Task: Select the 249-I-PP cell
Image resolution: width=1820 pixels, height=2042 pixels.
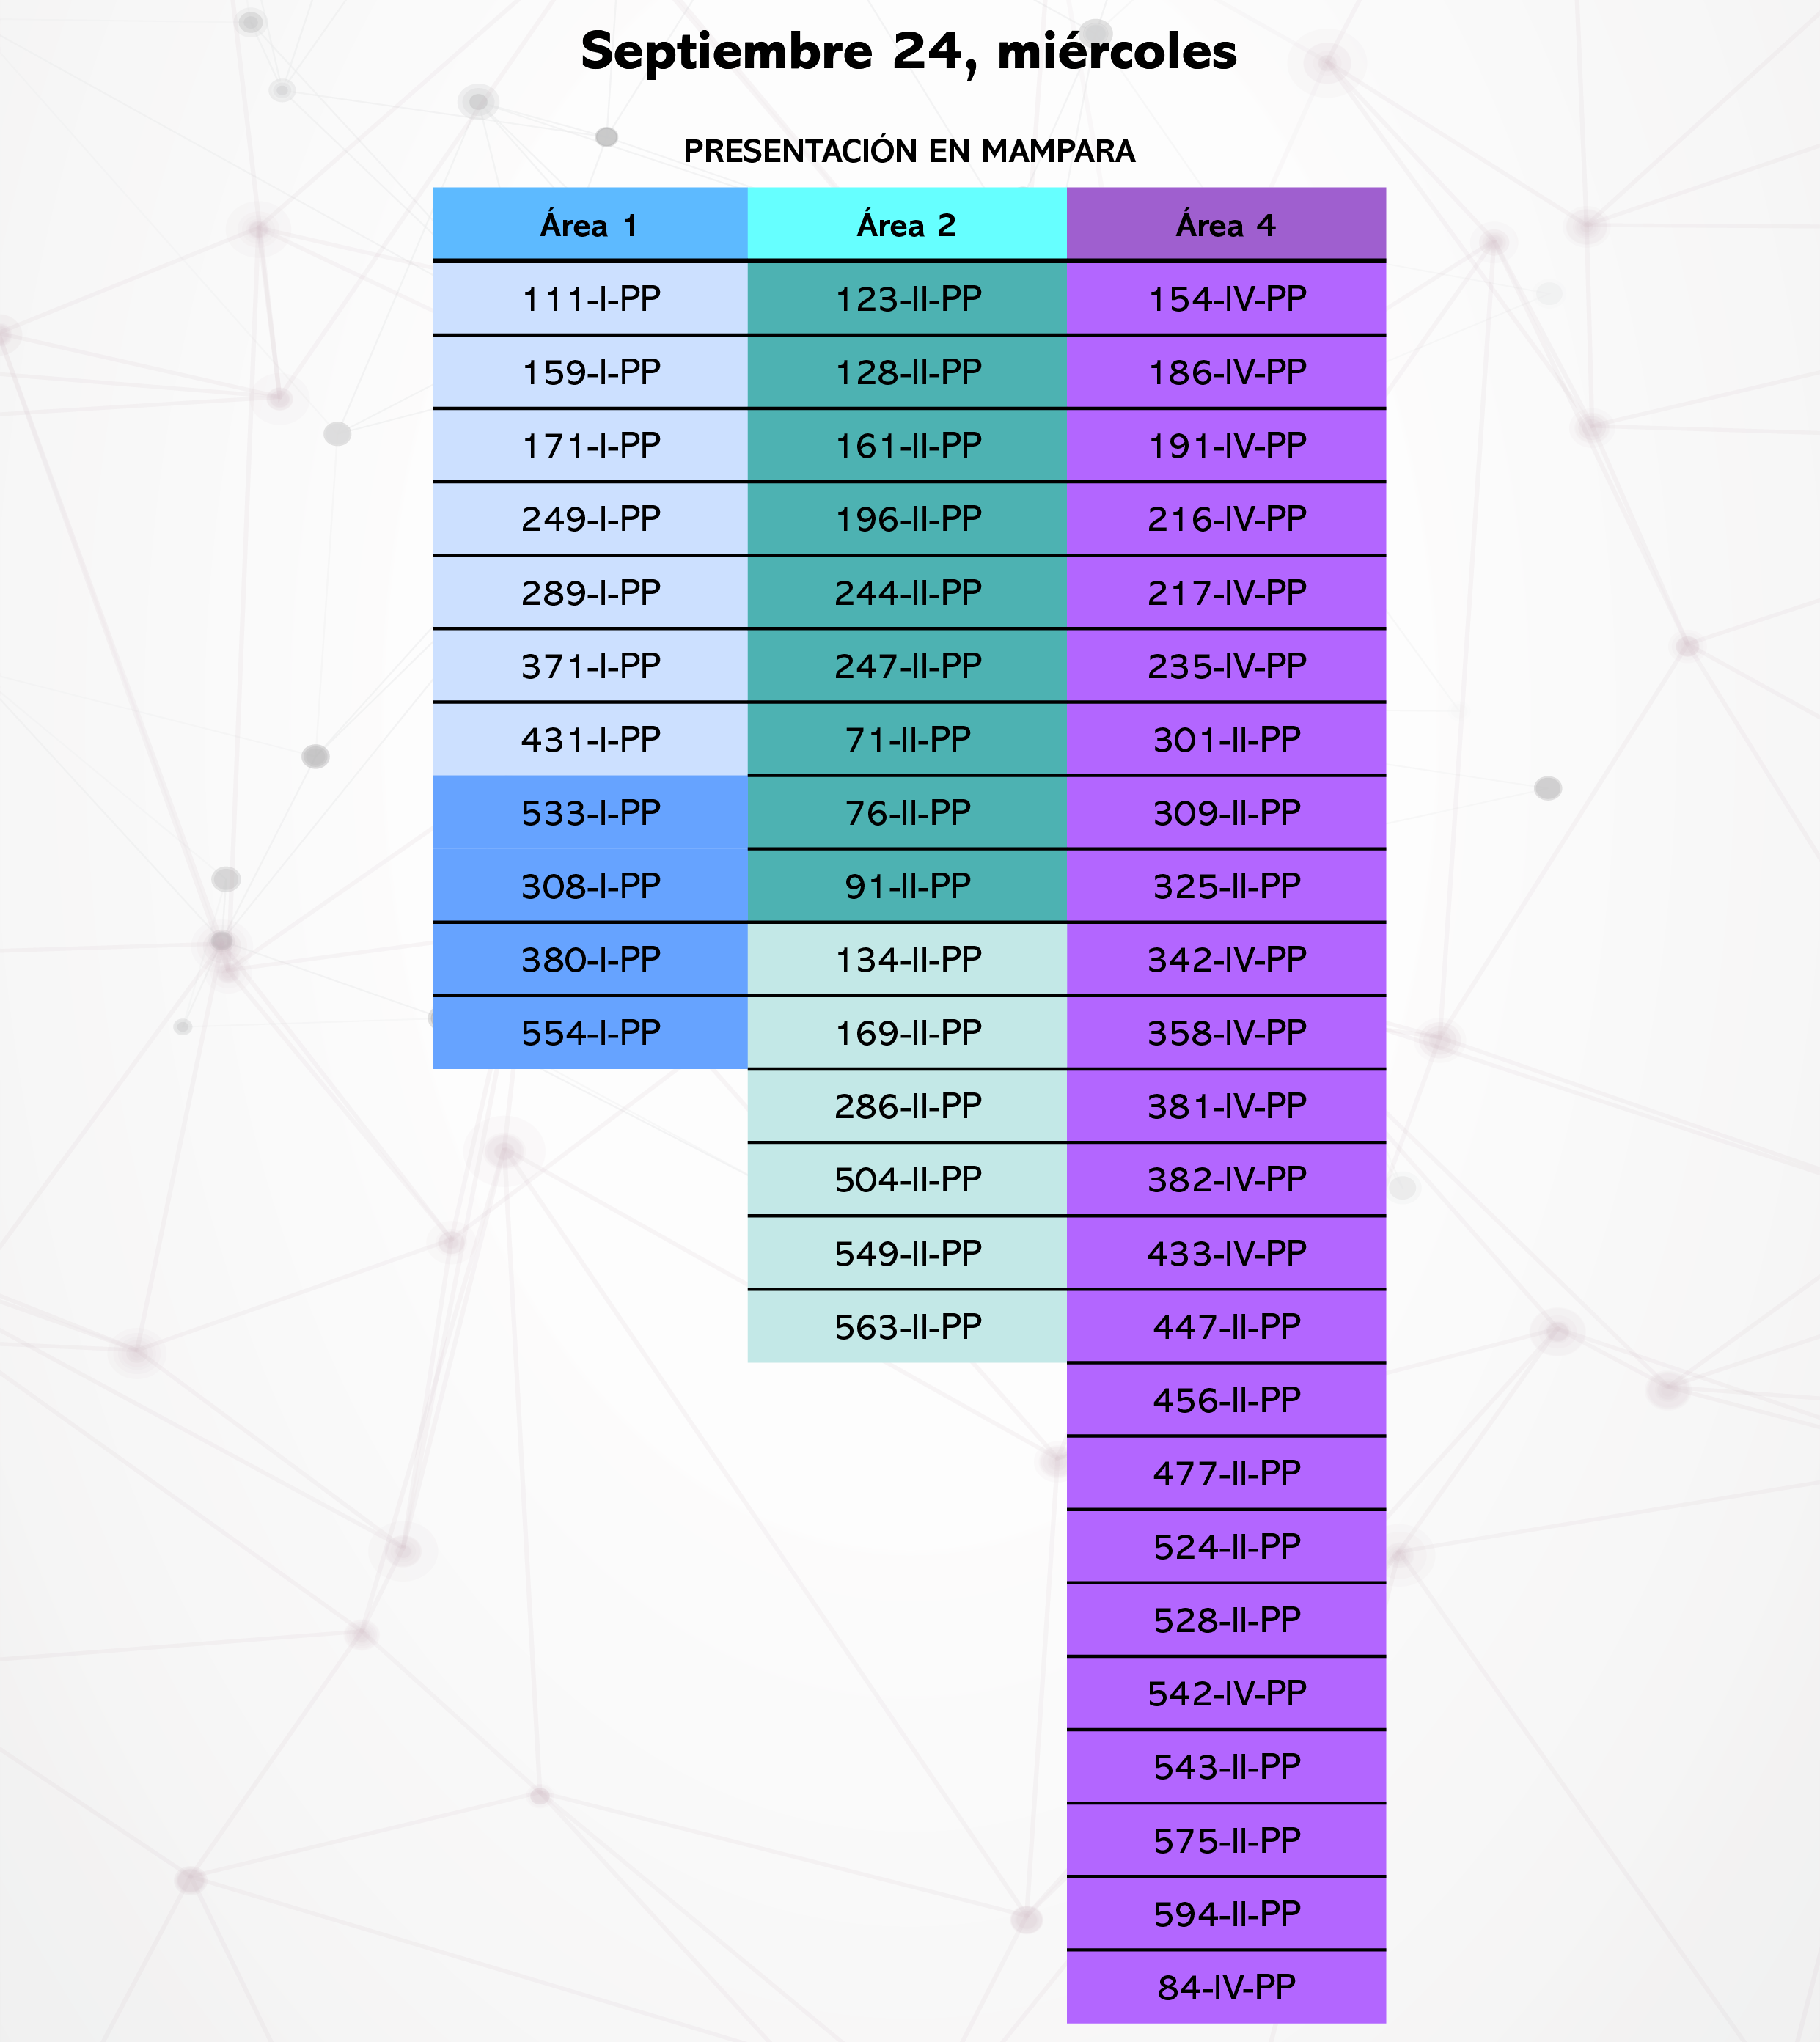Action: click(x=590, y=519)
